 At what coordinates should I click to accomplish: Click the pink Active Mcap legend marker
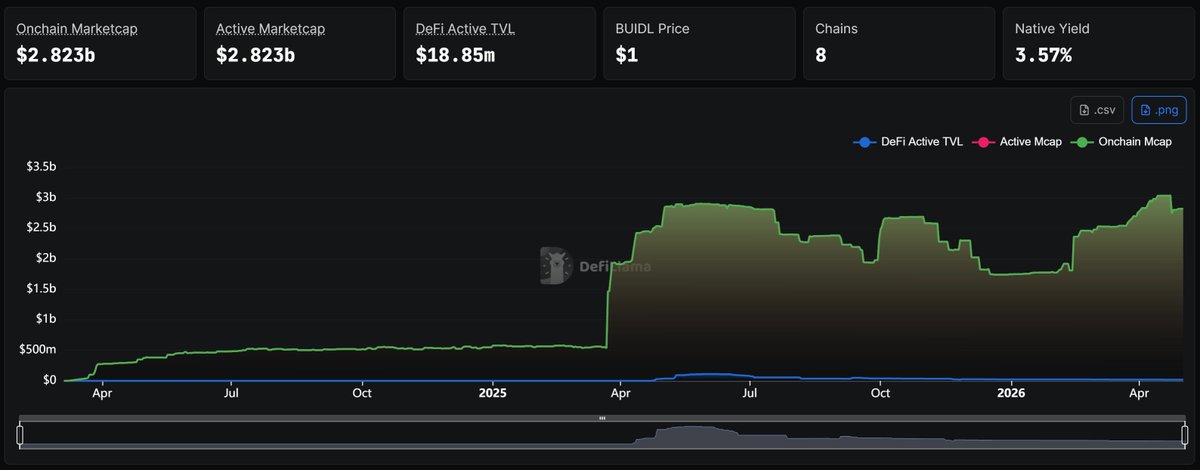(x=984, y=142)
